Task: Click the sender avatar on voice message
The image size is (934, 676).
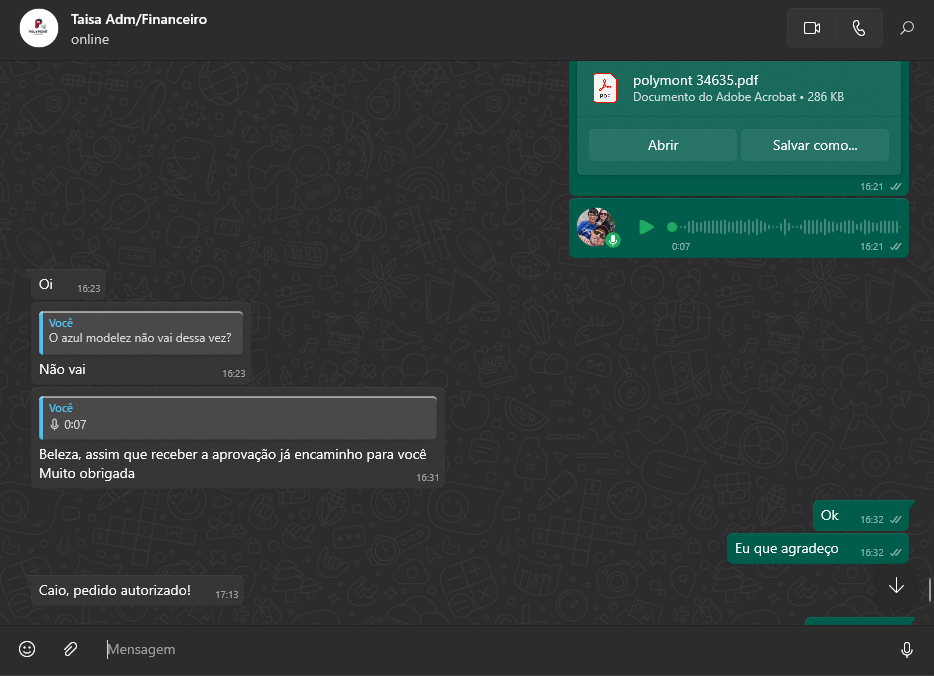Action: (x=596, y=227)
